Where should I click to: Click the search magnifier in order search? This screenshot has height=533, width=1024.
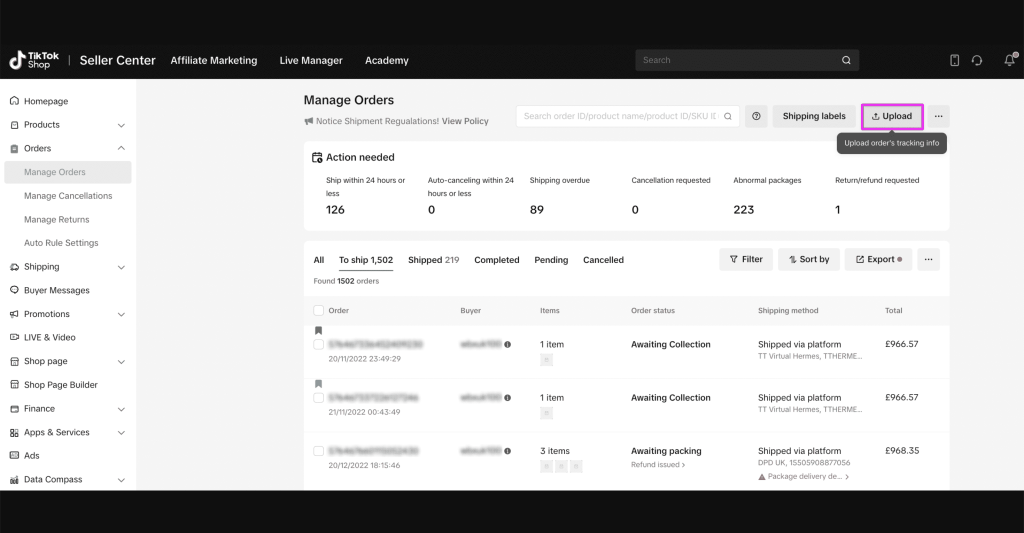click(x=728, y=116)
